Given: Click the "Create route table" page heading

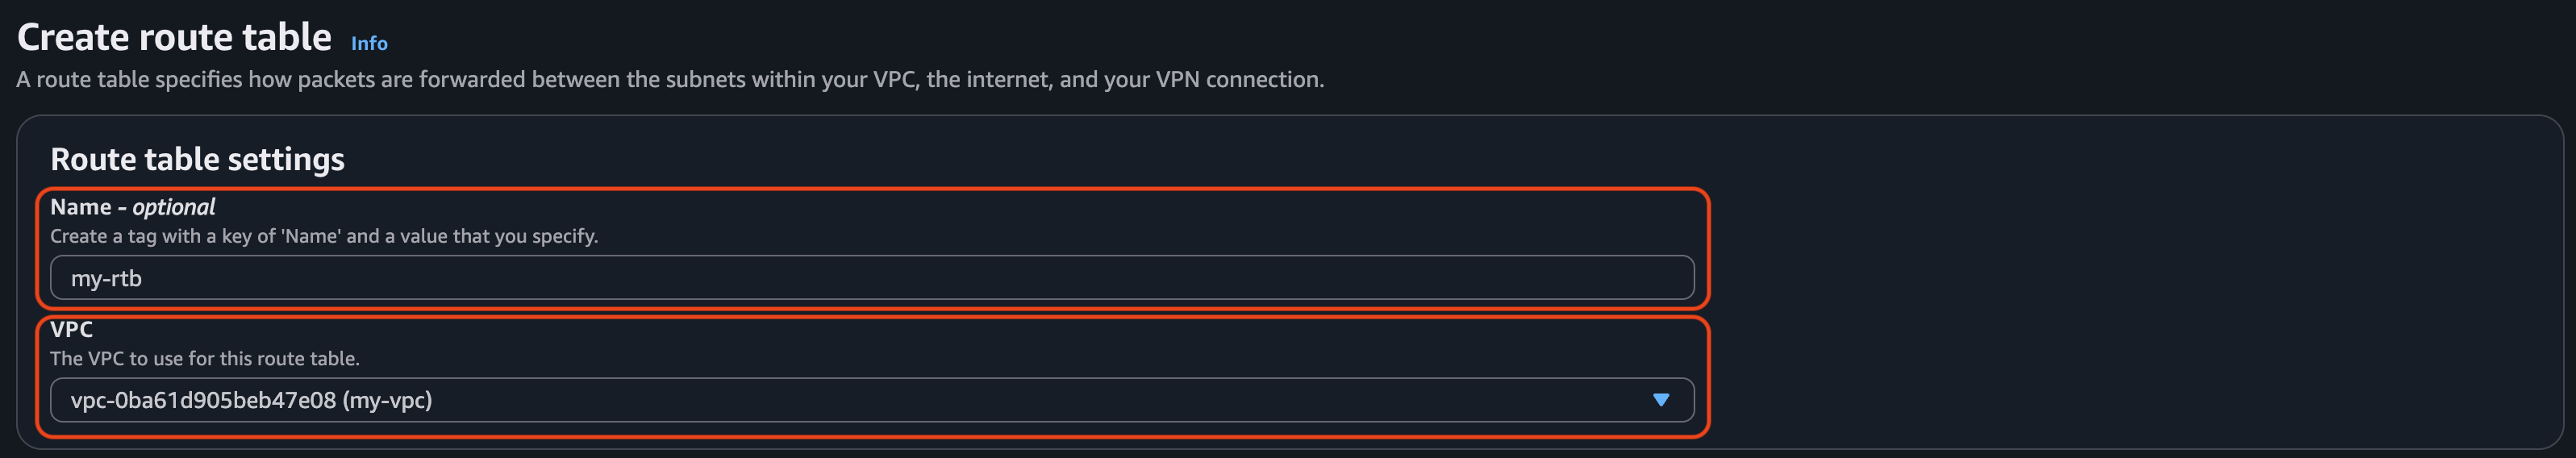Looking at the screenshot, I should click(174, 37).
